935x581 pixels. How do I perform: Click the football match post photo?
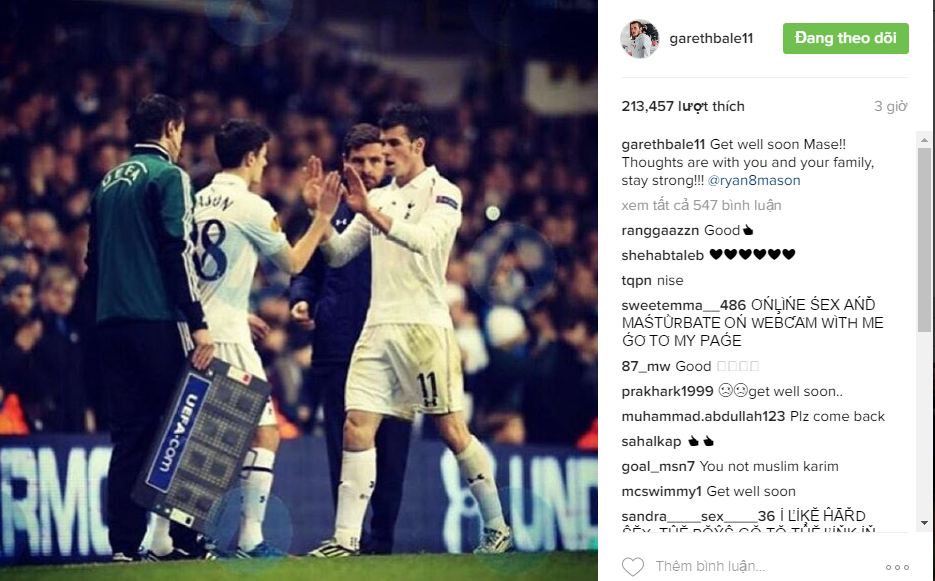click(299, 290)
